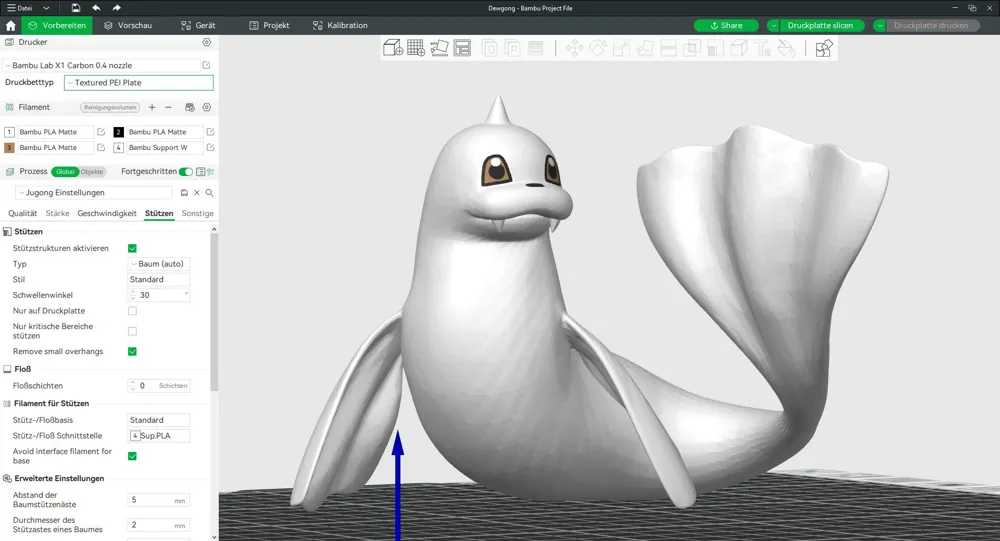
Task: Click the Home icon in top bar
Action: [x=10, y=26]
